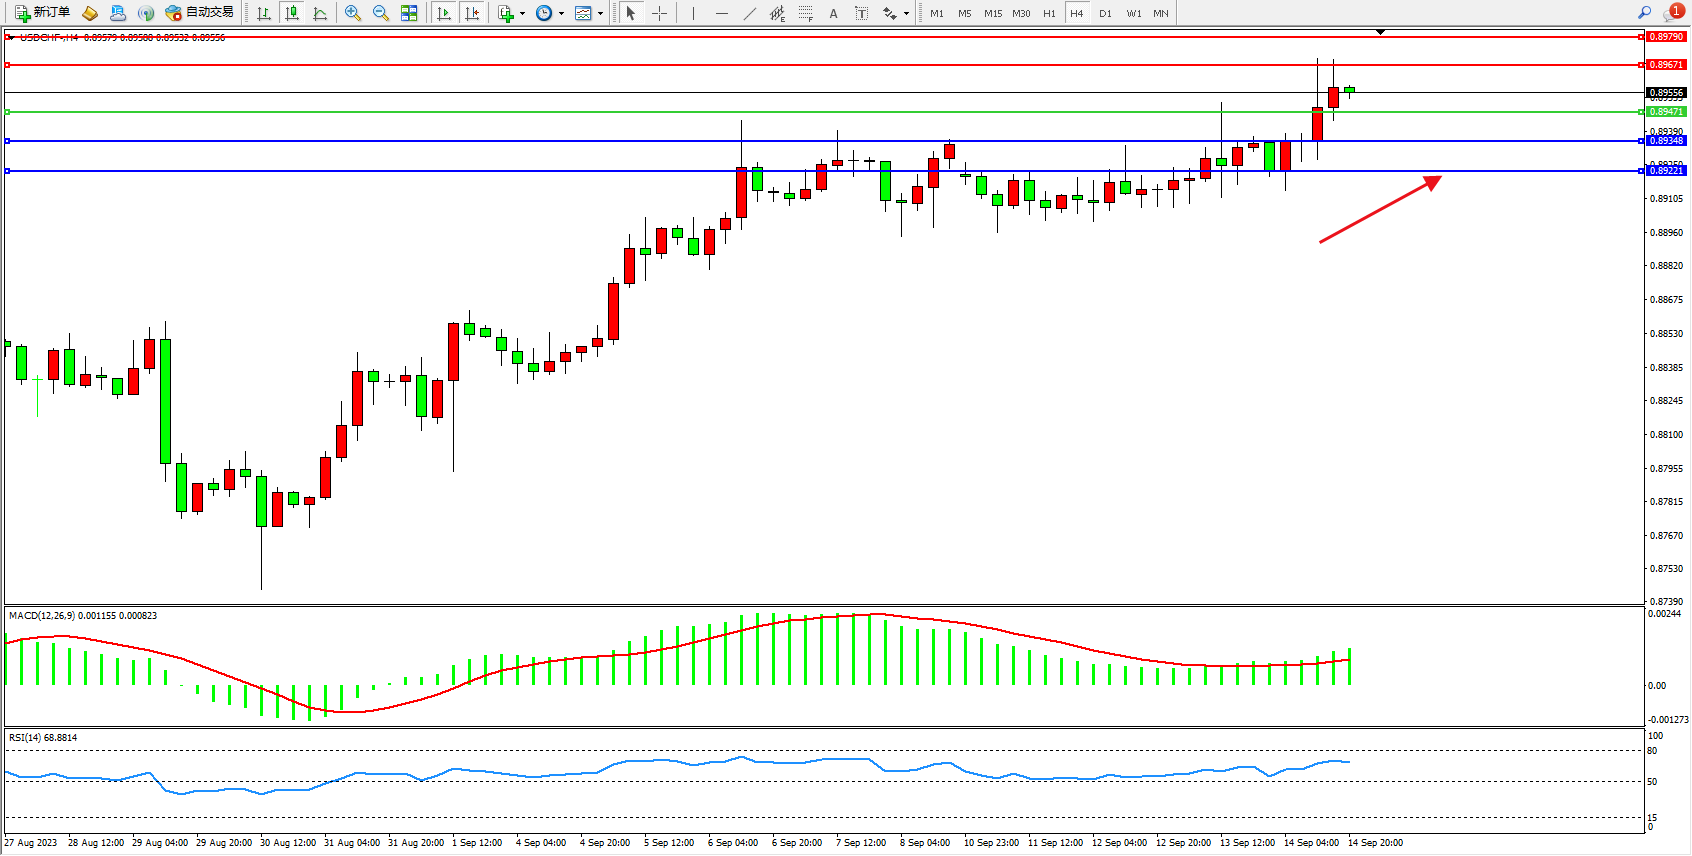The width and height of the screenshot is (1692, 856).
Task: Select the Fibonacci retracement tool
Action: point(806,13)
